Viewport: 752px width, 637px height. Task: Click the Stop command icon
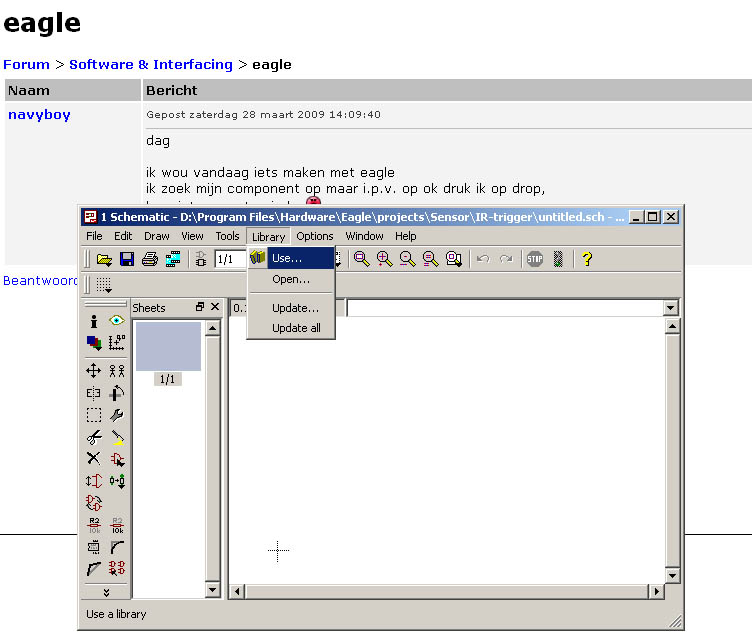point(535,259)
